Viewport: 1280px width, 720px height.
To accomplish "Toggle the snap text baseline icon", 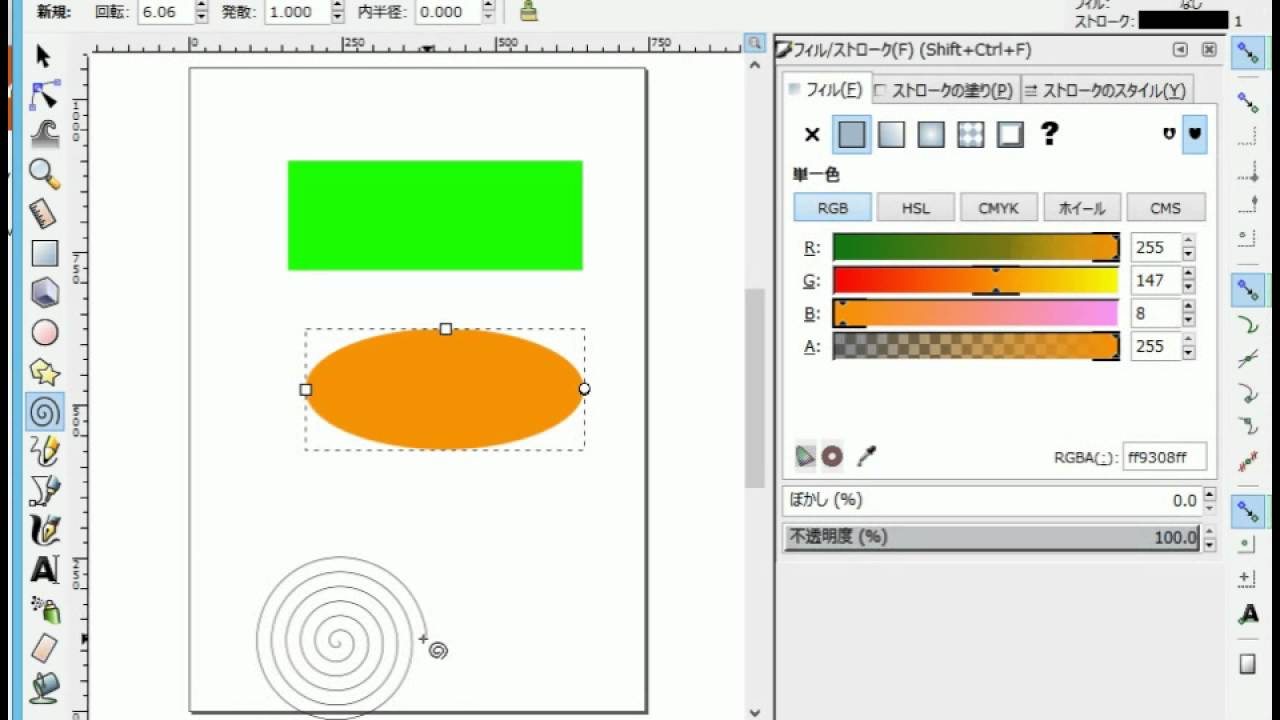I will click(x=1248, y=614).
